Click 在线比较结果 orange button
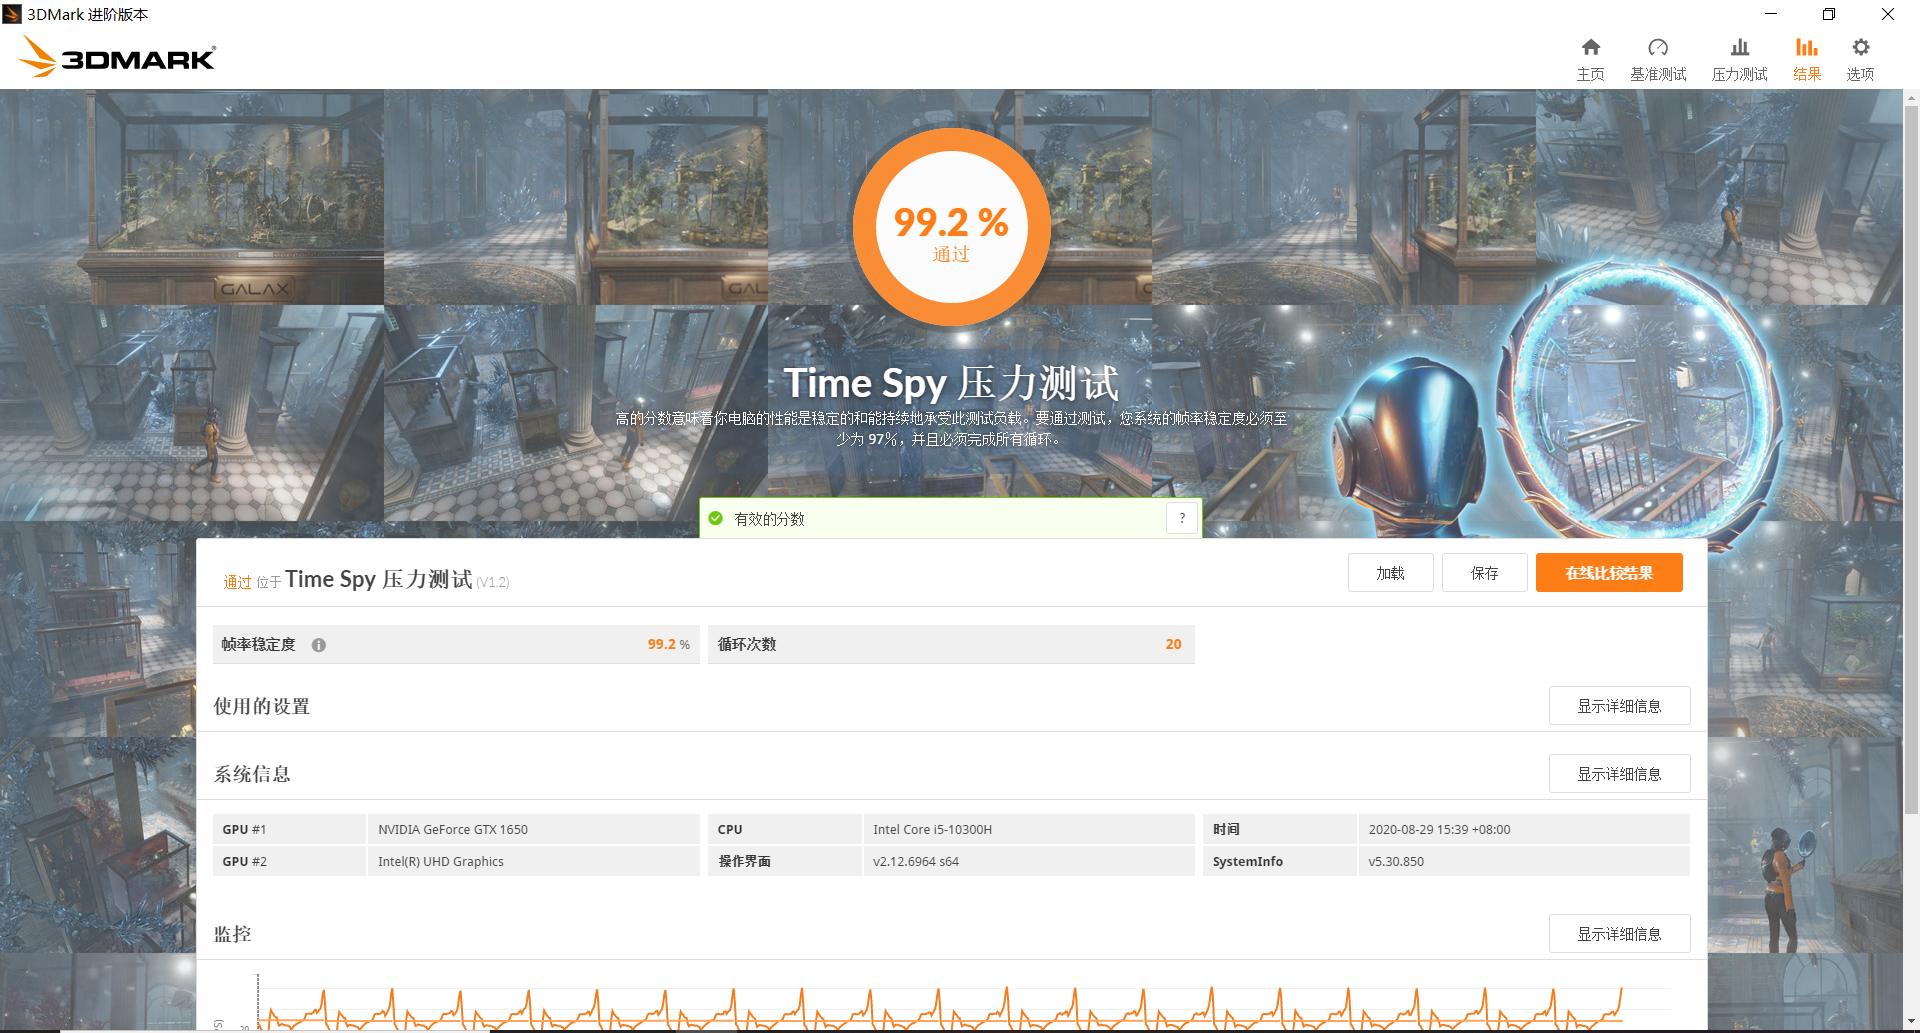Viewport: 1920px width, 1033px height. (x=1608, y=572)
